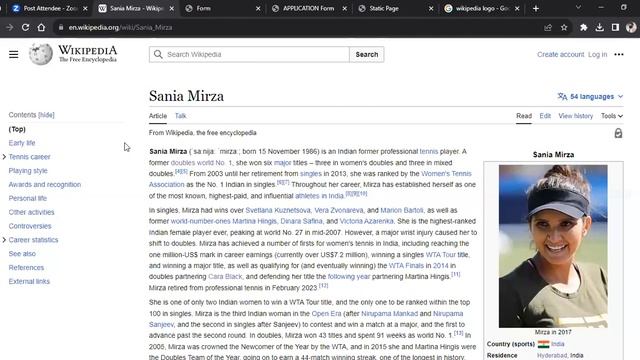Expand the Career statistics contents section
Screen dimensions: 640x360
[x=4, y=240]
